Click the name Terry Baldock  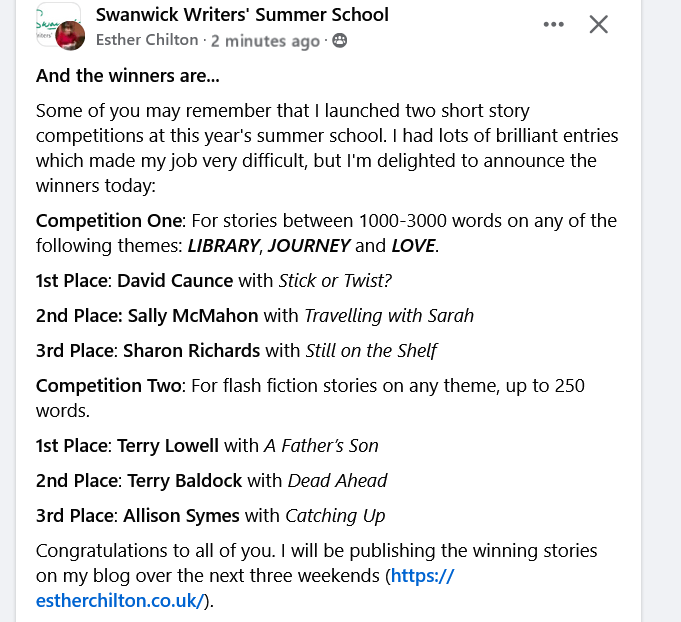click(x=184, y=480)
